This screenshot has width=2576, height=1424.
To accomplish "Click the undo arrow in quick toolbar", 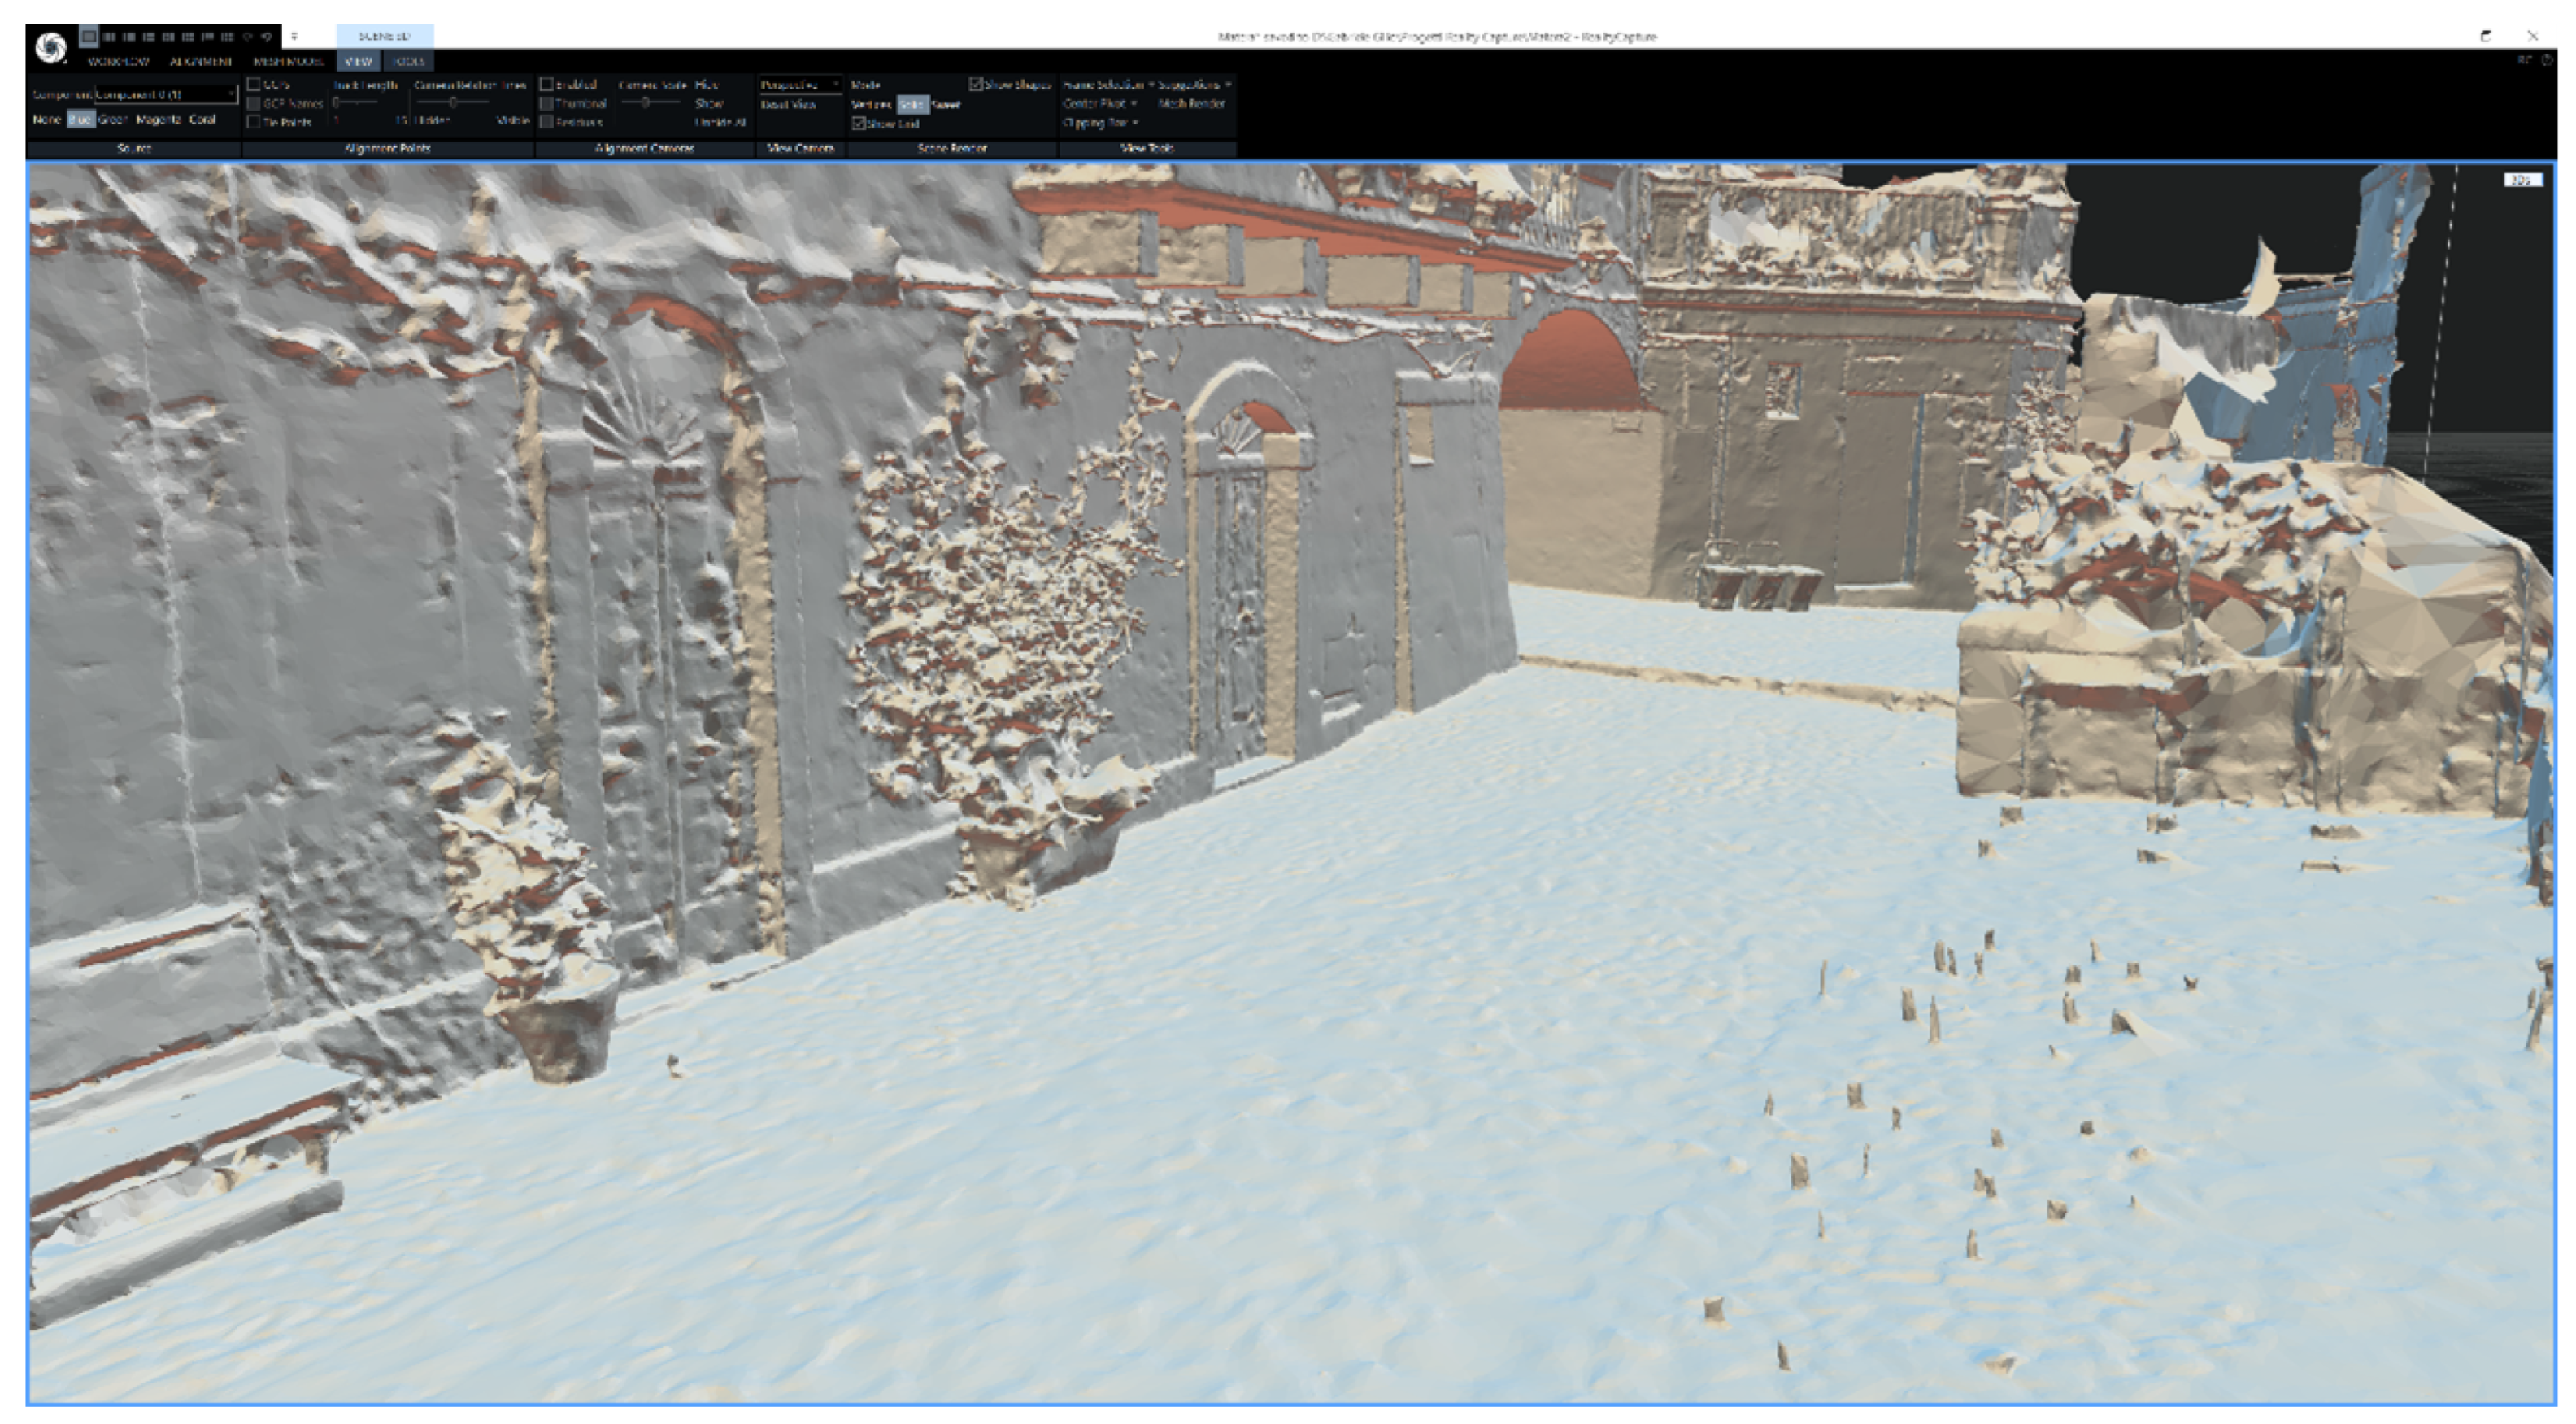I will pos(248,36).
